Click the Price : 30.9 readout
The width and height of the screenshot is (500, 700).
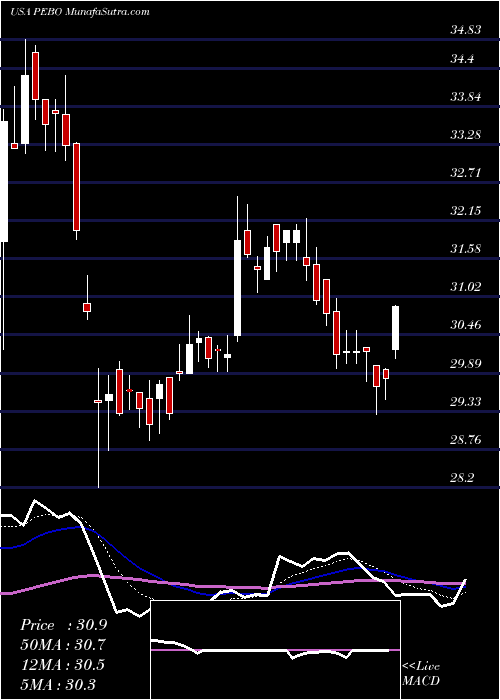point(63,625)
